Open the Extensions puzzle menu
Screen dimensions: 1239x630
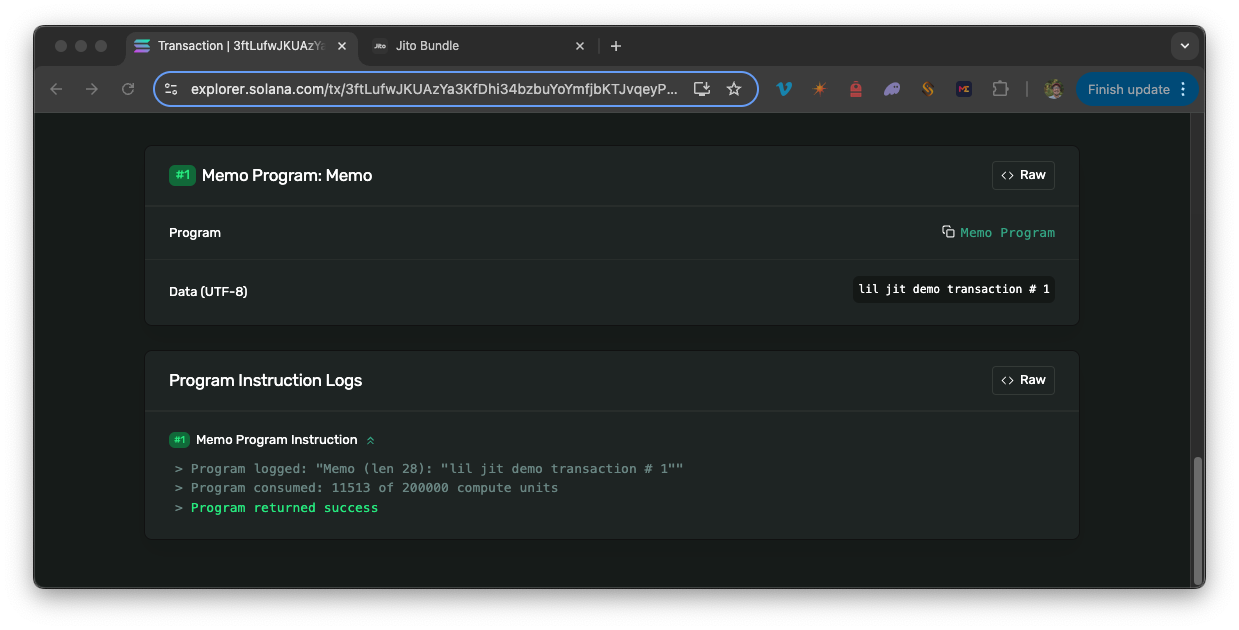1000,89
